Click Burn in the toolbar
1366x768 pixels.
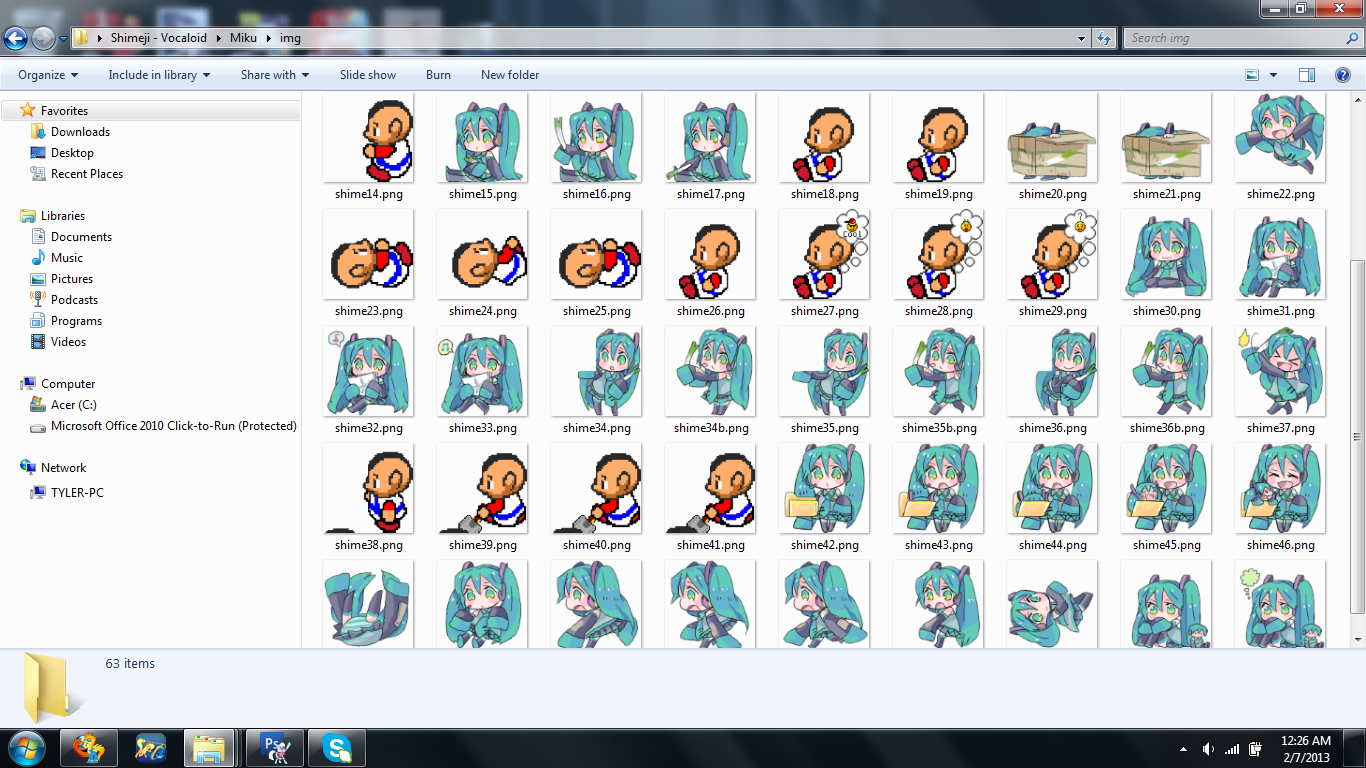click(x=438, y=75)
